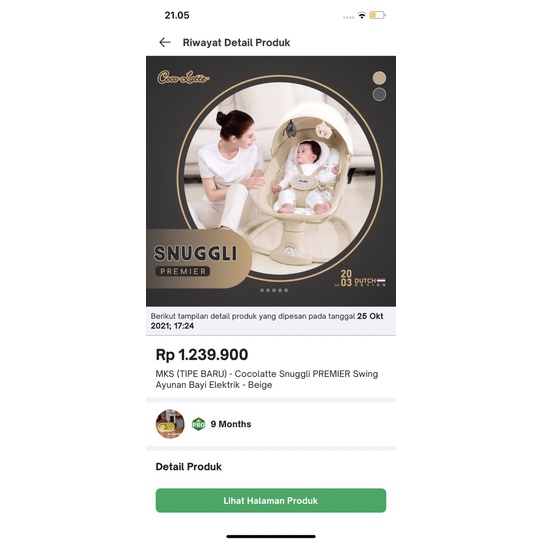
Task: Select the dark first carousel dot
Action: pos(256,290)
